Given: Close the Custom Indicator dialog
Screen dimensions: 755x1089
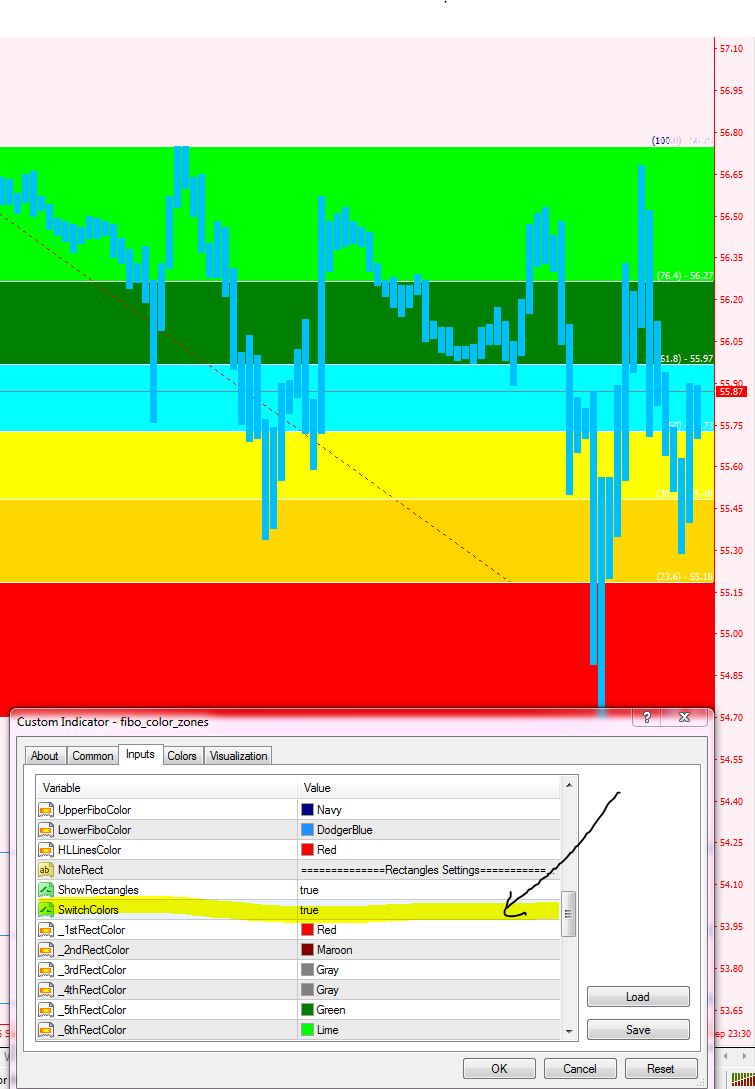Looking at the screenshot, I should point(684,717).
